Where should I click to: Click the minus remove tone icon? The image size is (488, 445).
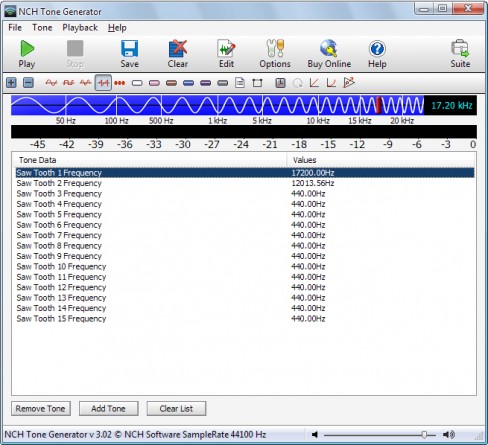click(28, 83)
